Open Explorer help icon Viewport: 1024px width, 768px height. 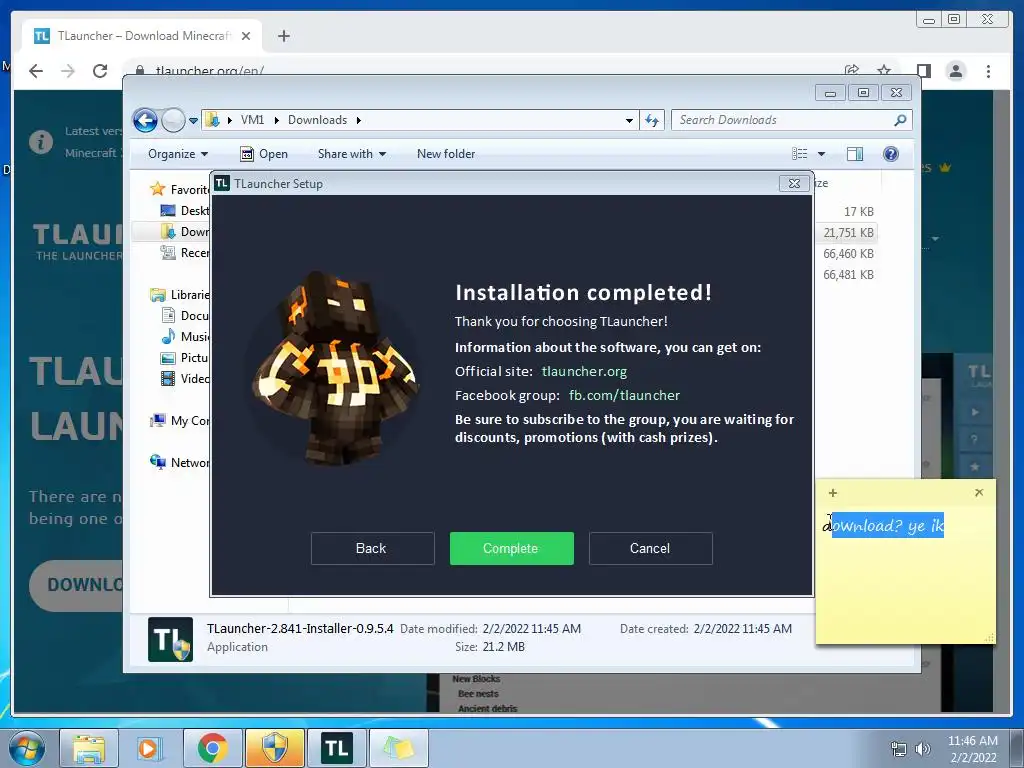(x=891, y=154)
